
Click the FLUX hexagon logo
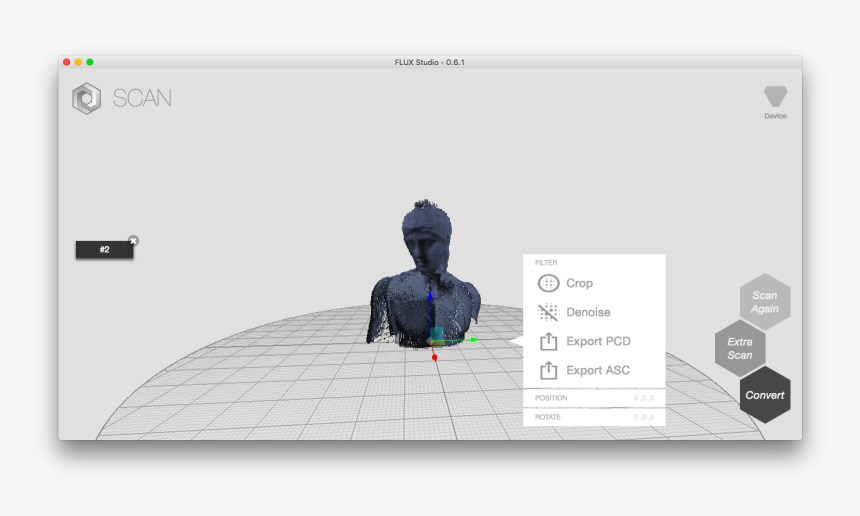click(86, 98)
